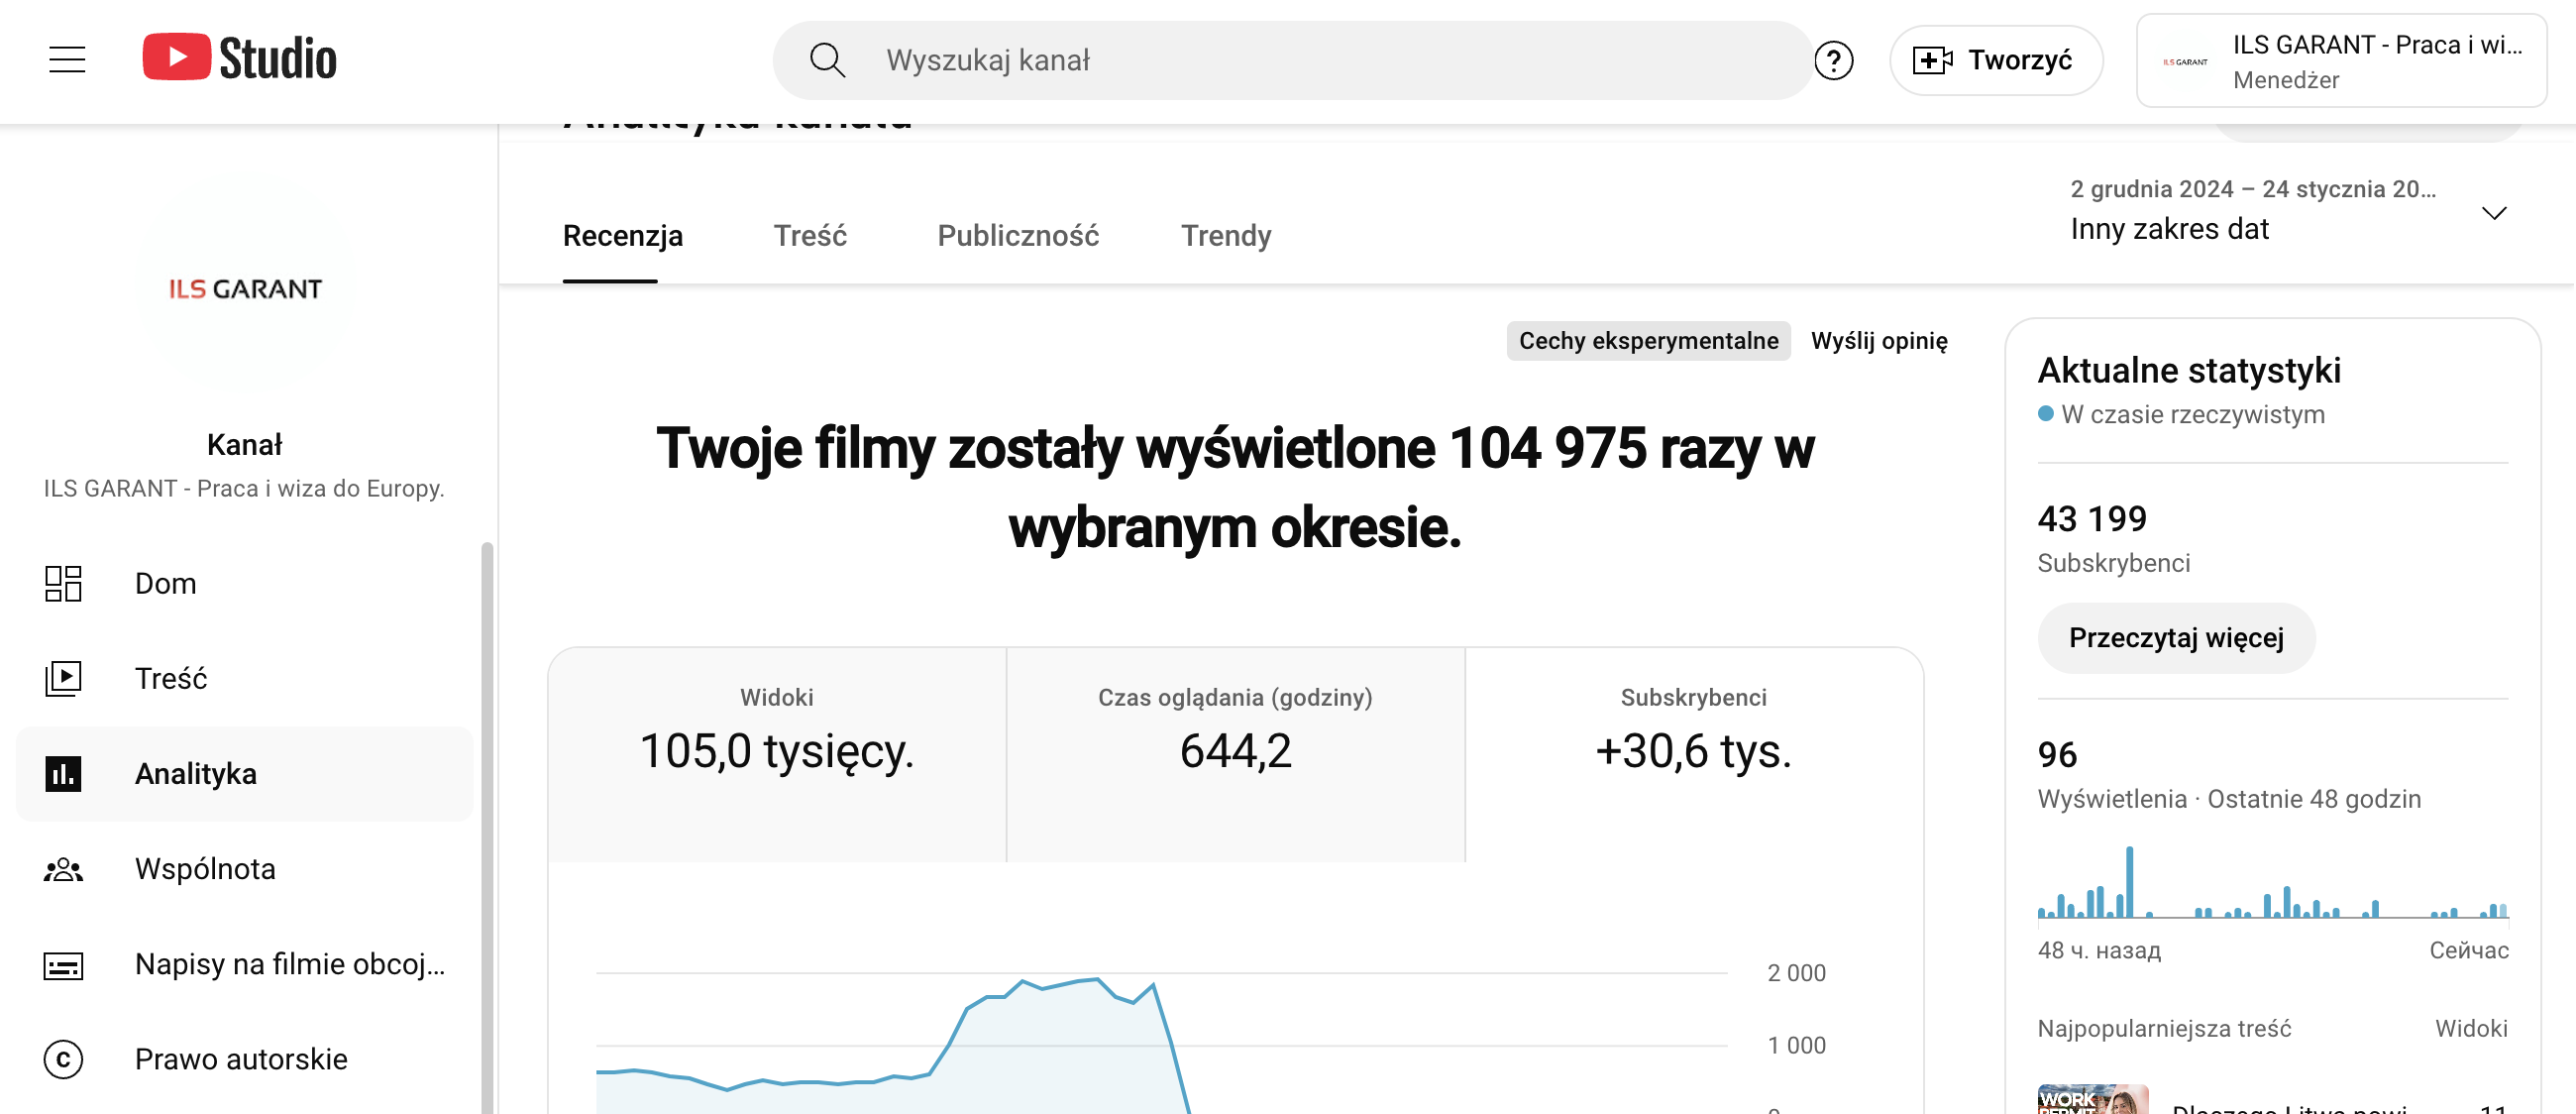Screen dimensions: 2576x1114
Task: Switch to the Publiczność tab
Action: (1018, 236)
